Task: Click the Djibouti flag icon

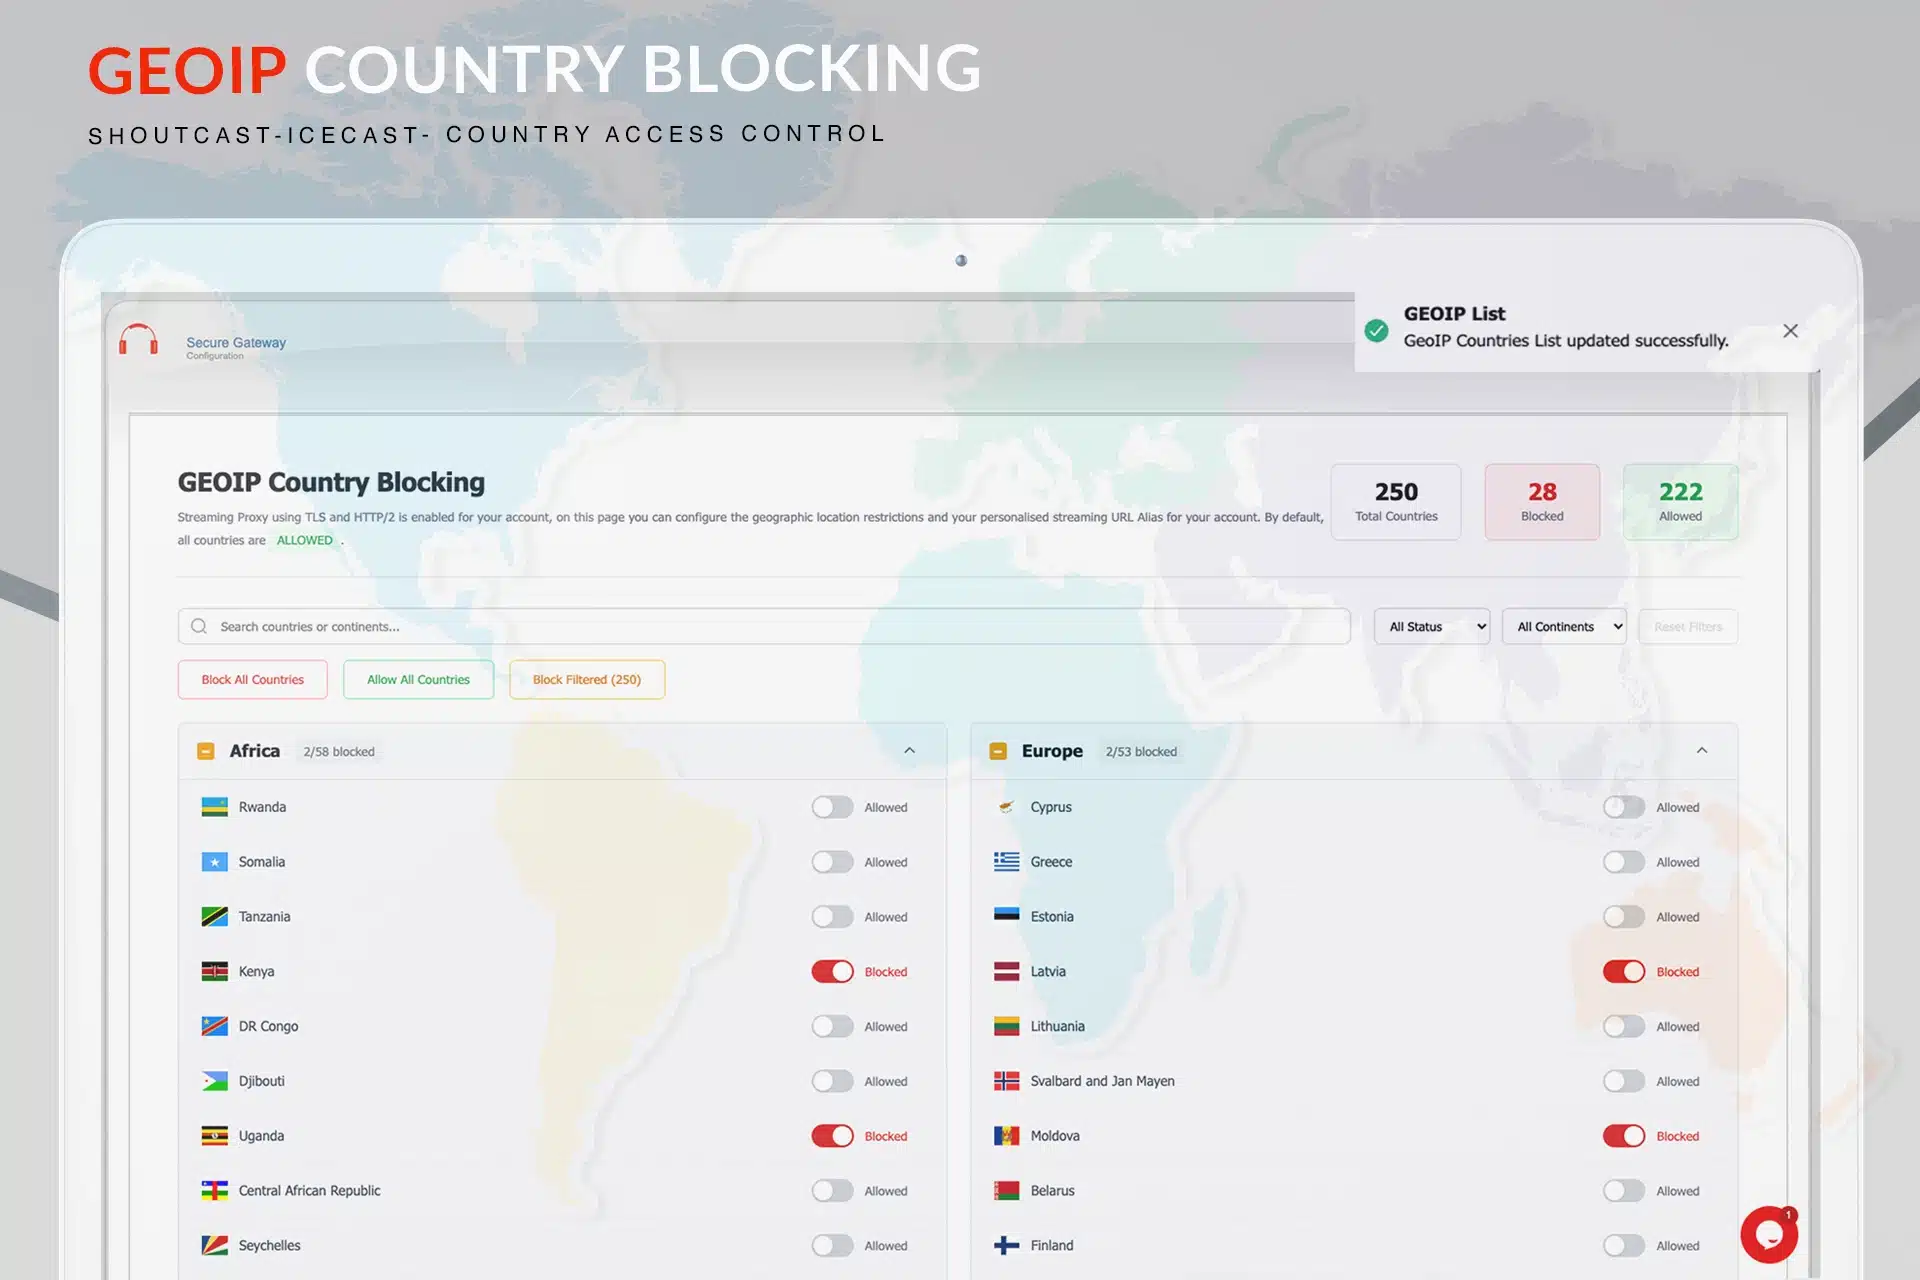Action: pyautogui.click(x=214, y=1081)
